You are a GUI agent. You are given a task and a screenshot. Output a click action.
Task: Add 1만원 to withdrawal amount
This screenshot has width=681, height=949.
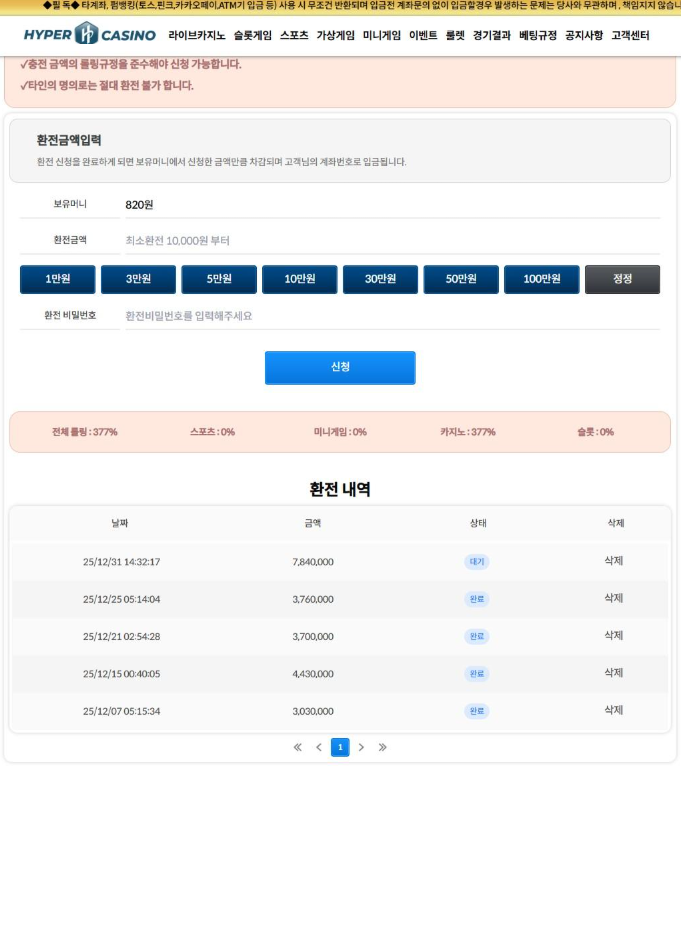pyautogui.click(x=58, y=279)
